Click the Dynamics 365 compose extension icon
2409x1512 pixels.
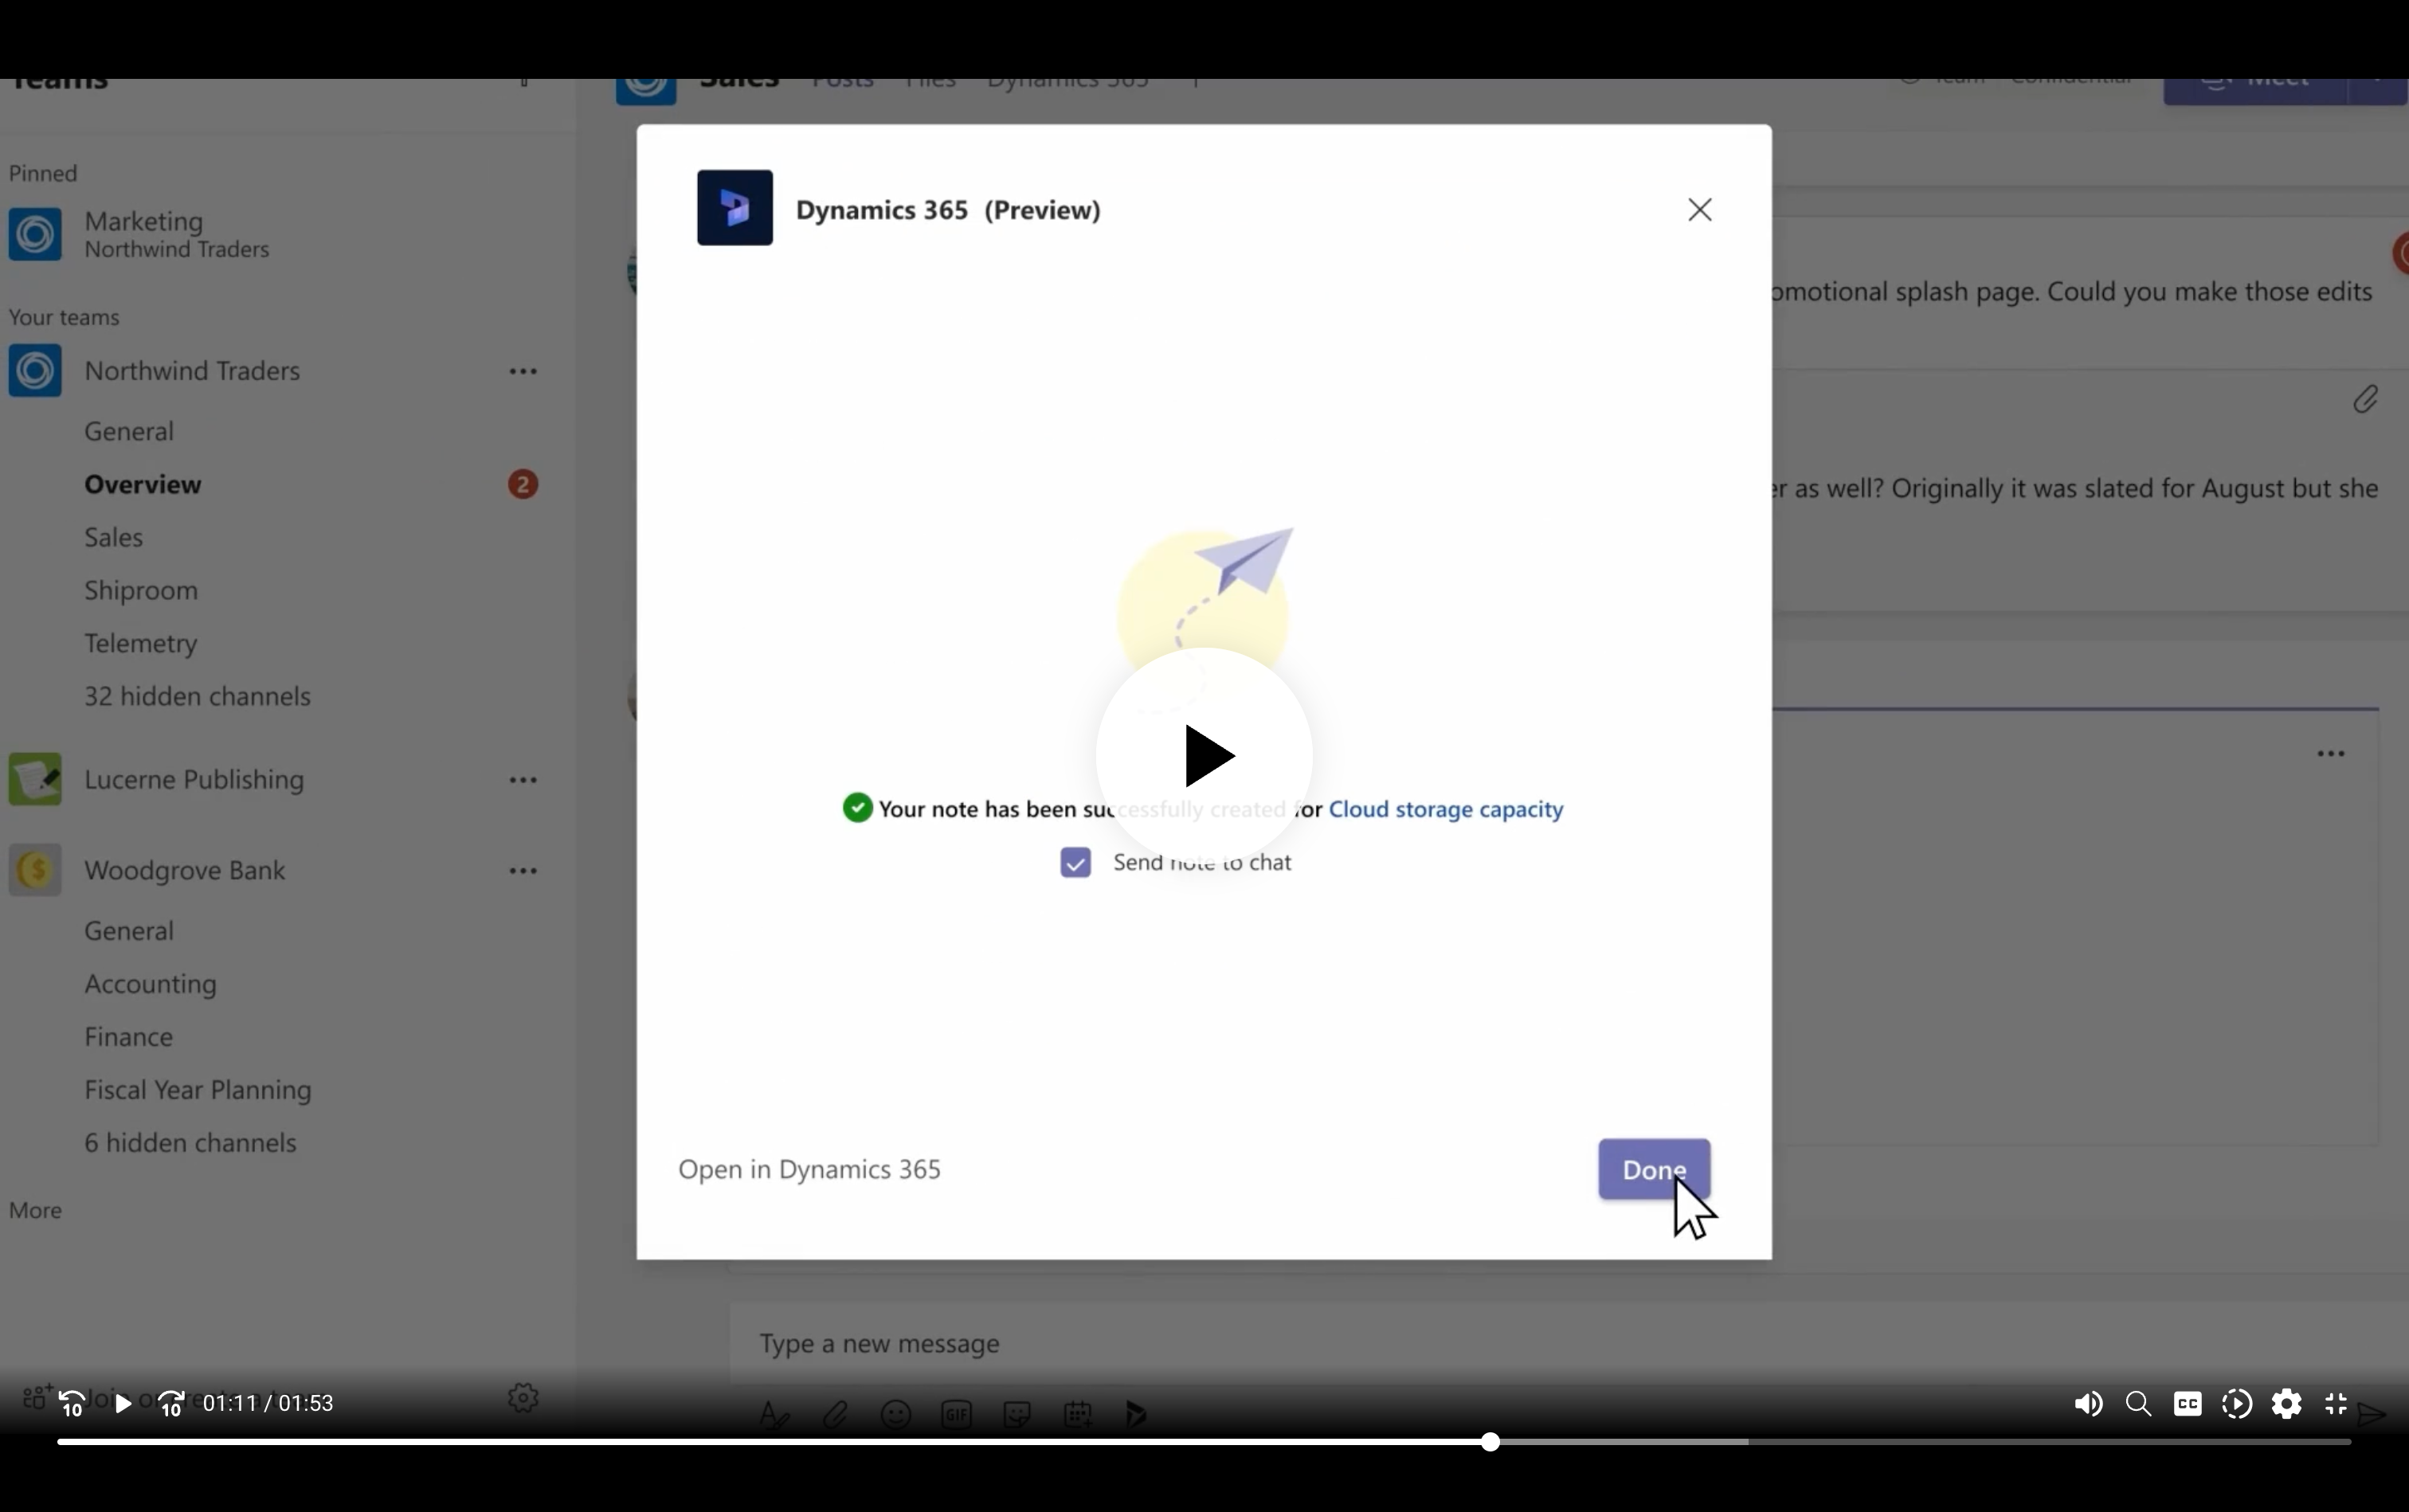click(x=1136, y=1414)
